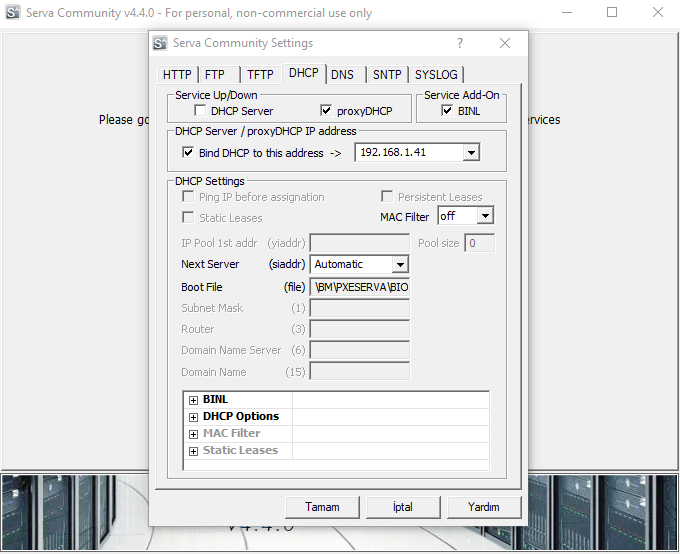Toggle Persistent Leases checkbox
The width and height of the screenshot is (680, 554).
387,197
